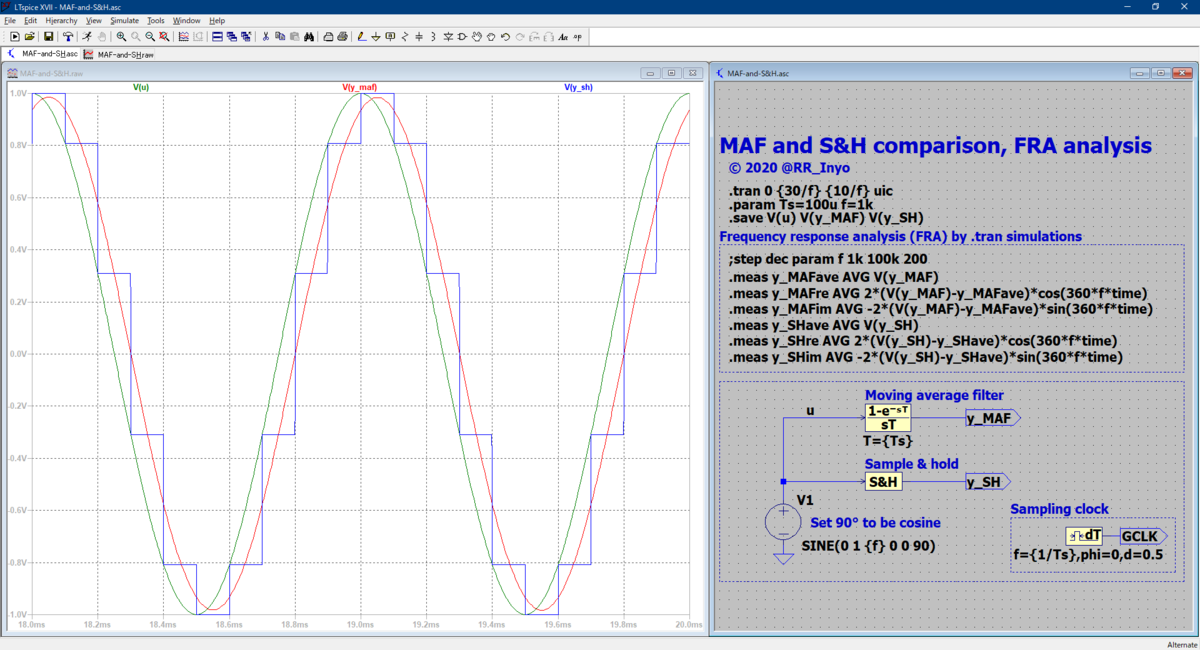
Task: Open the Edit menu
Action: tap(30, 20)
